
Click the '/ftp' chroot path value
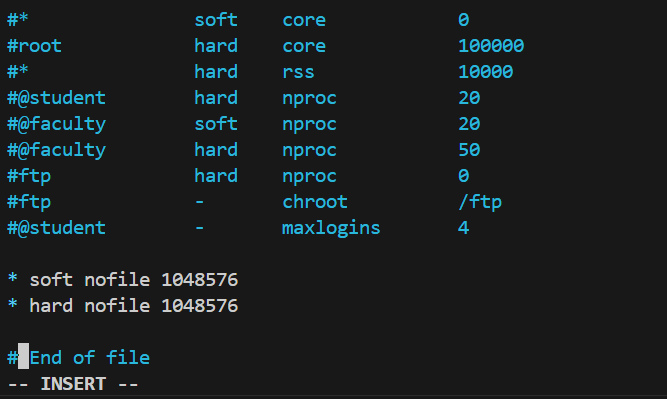[x=480, y=202]
